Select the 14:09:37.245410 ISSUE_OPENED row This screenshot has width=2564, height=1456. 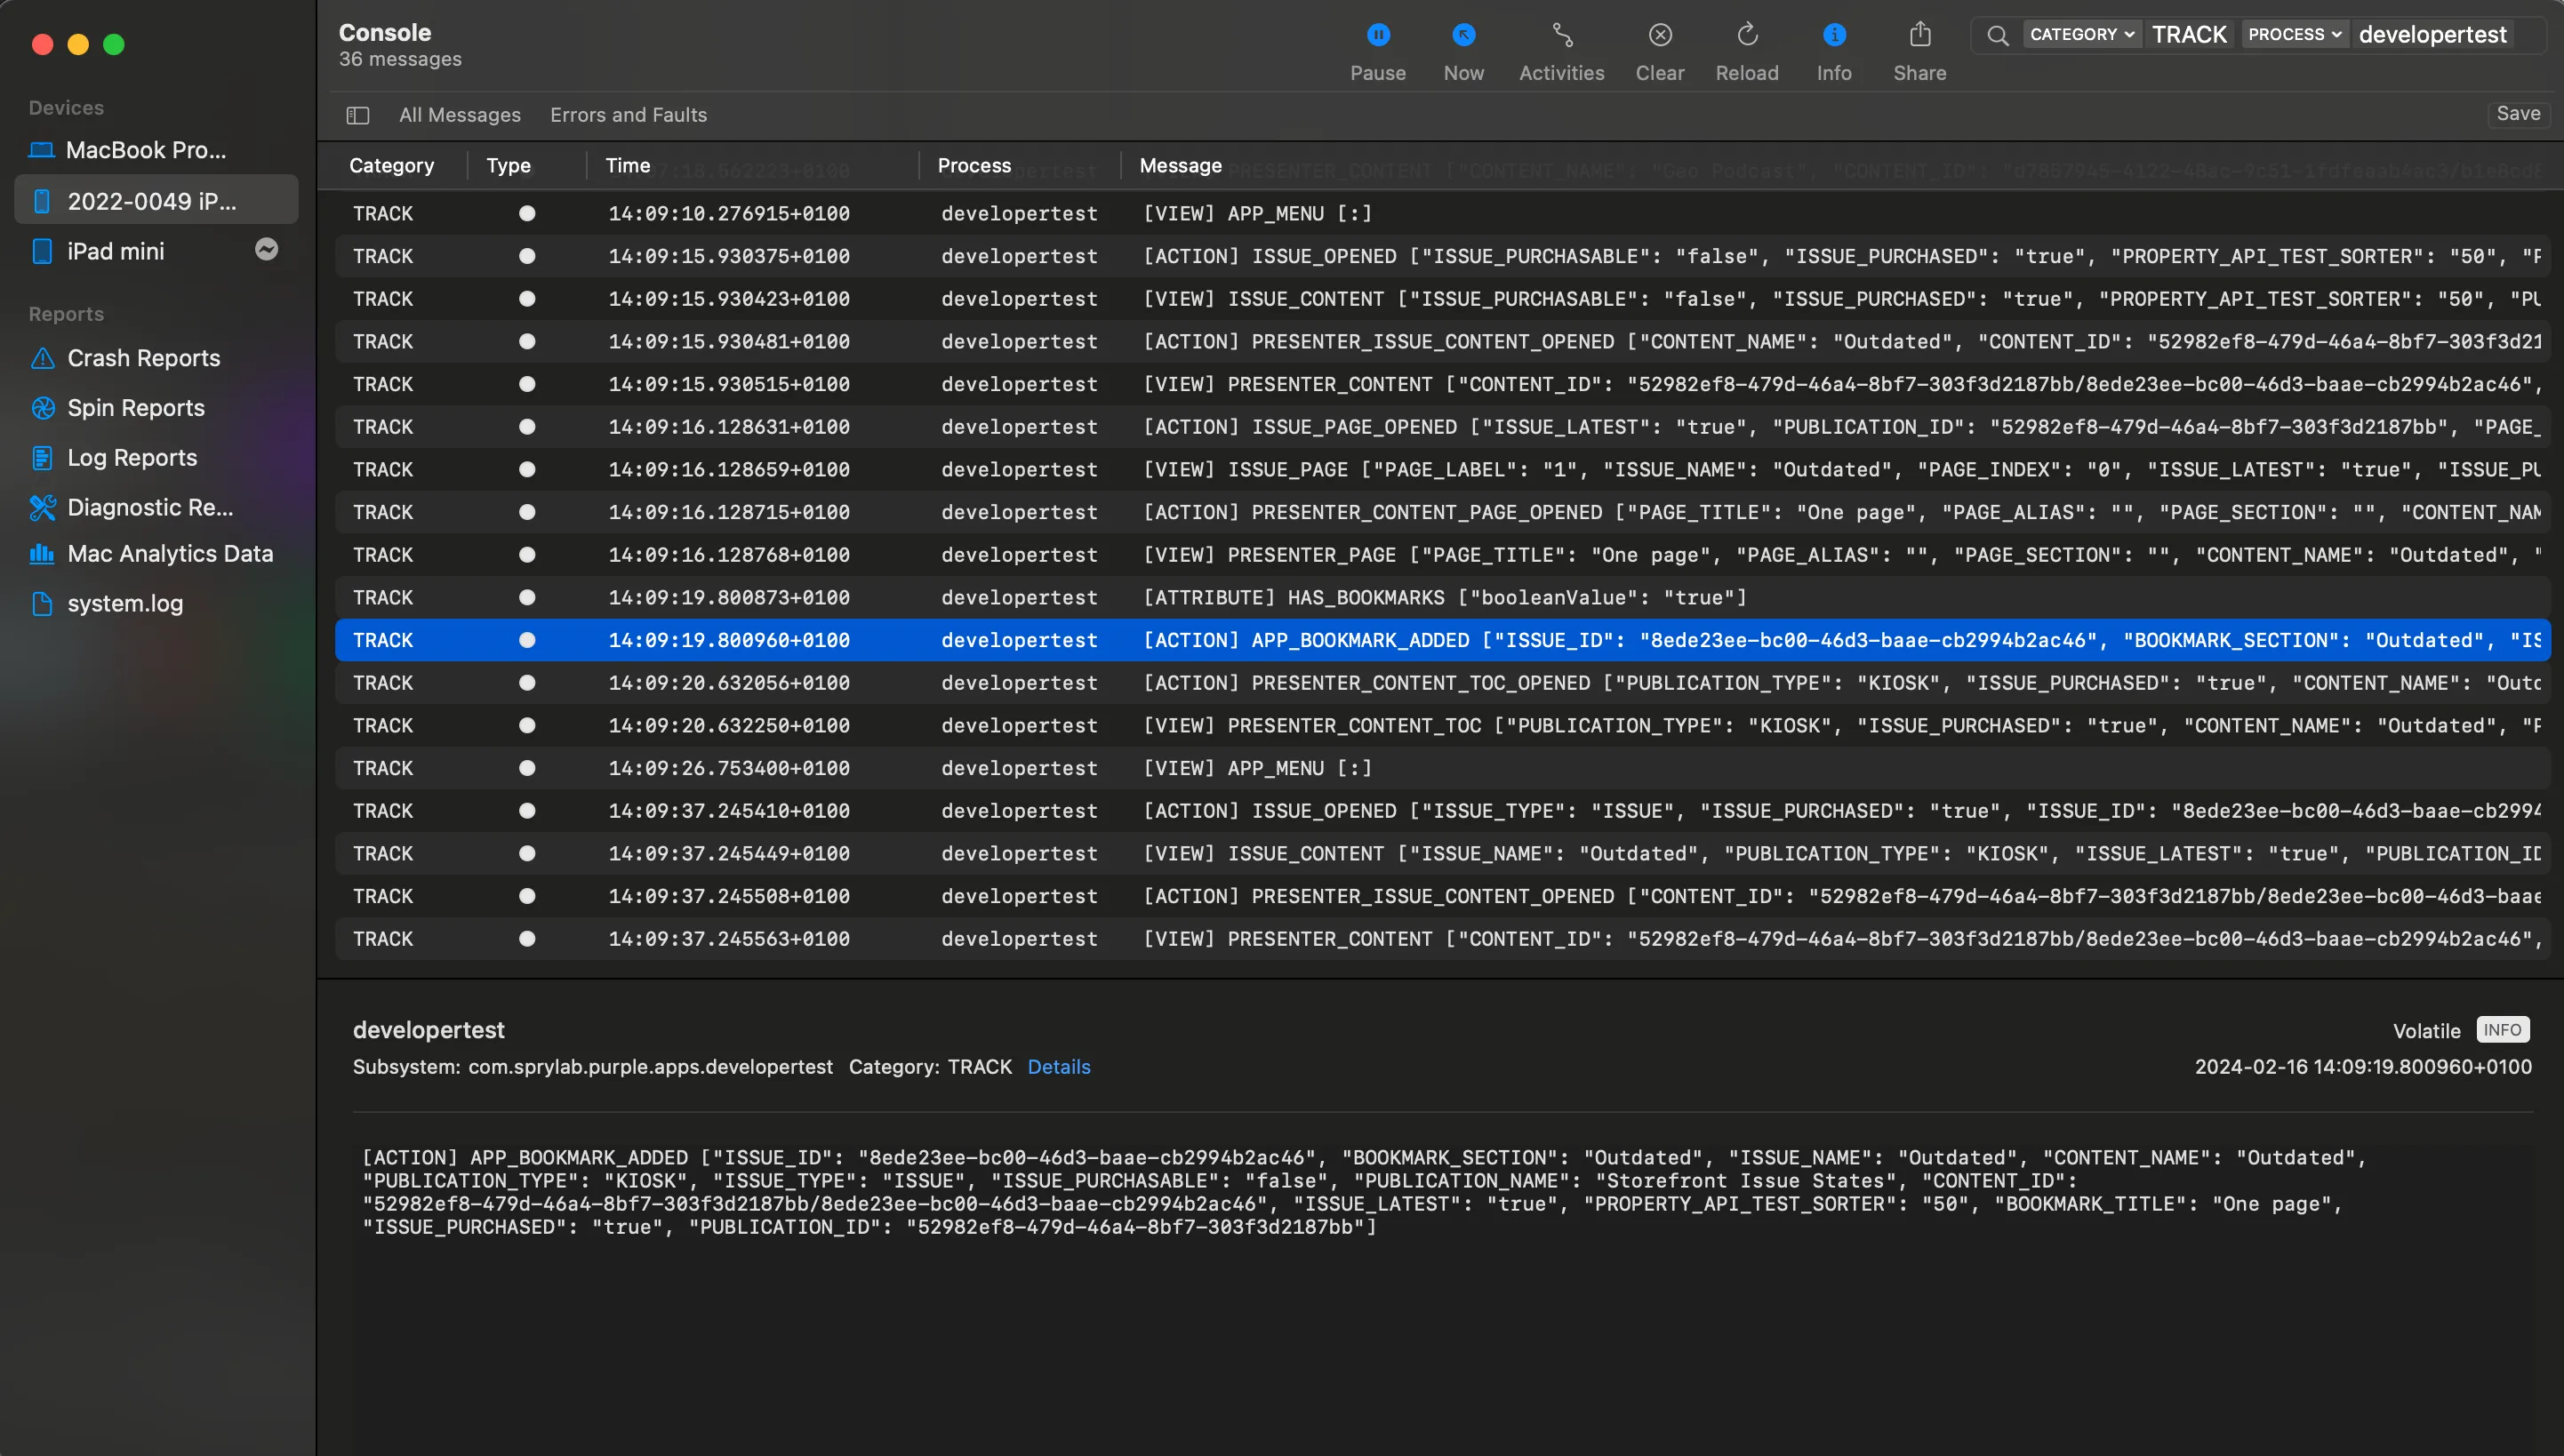point(1442,811)
